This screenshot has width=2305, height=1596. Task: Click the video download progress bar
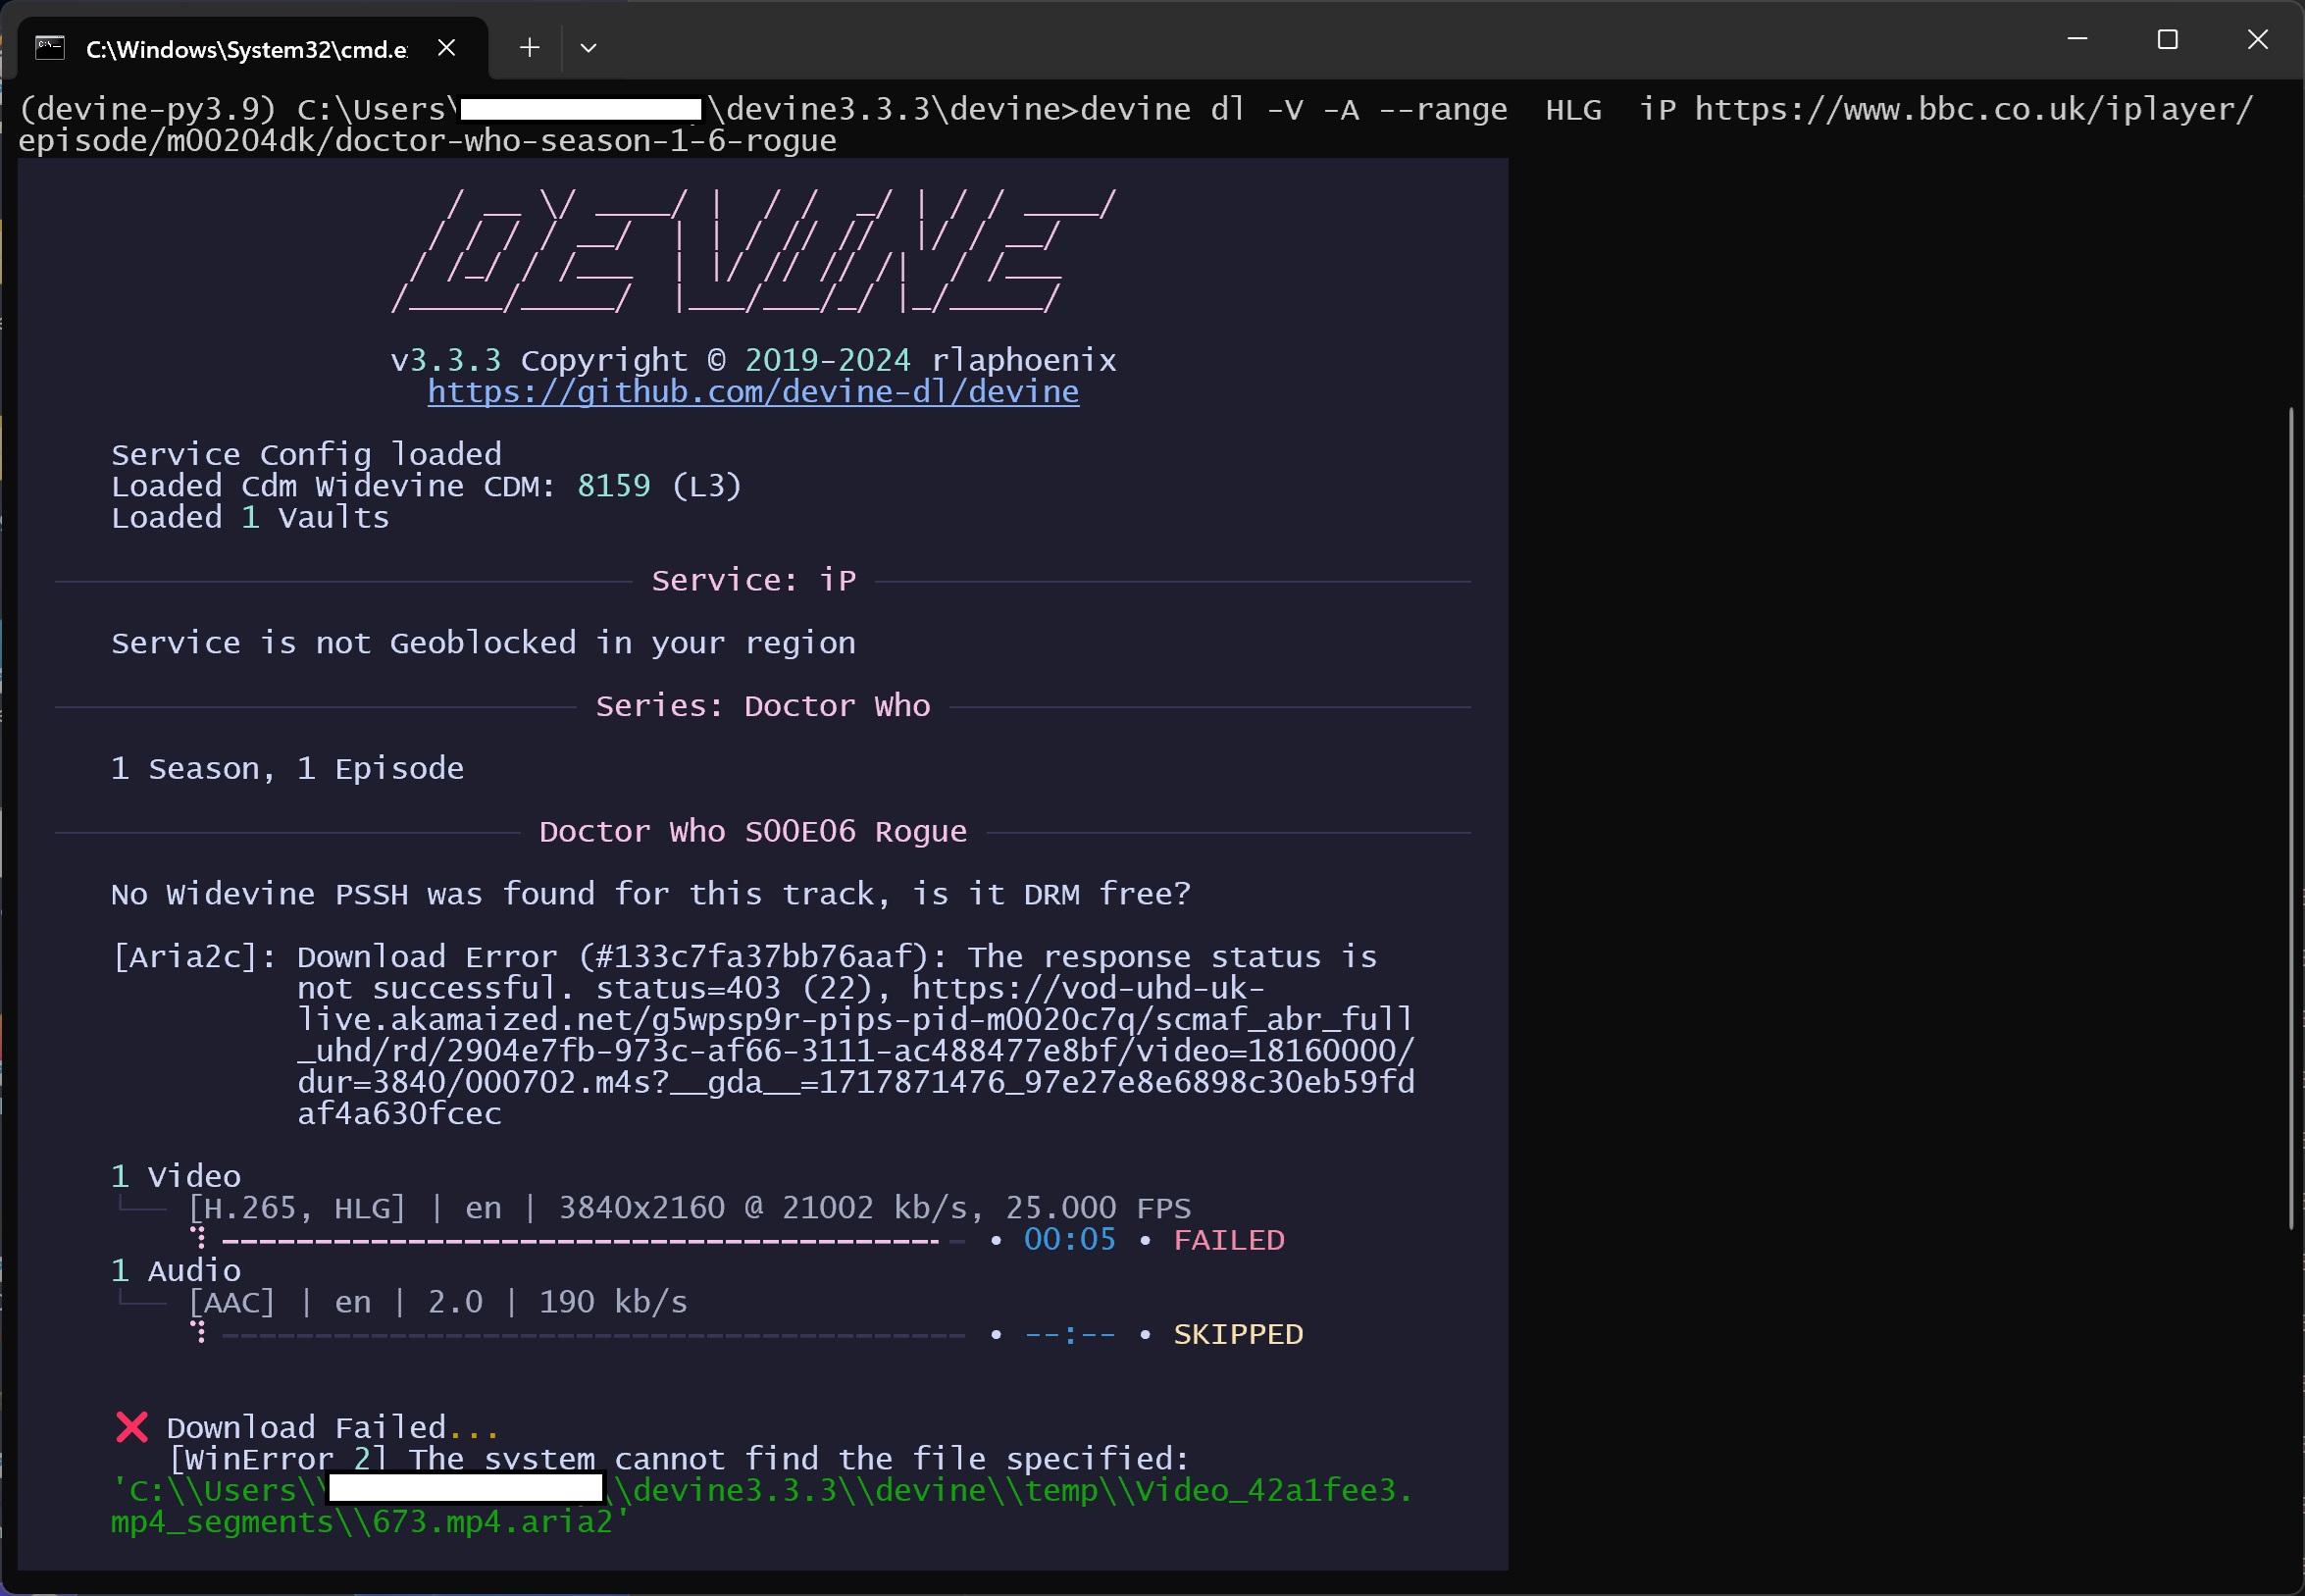tap(580, 1241)
